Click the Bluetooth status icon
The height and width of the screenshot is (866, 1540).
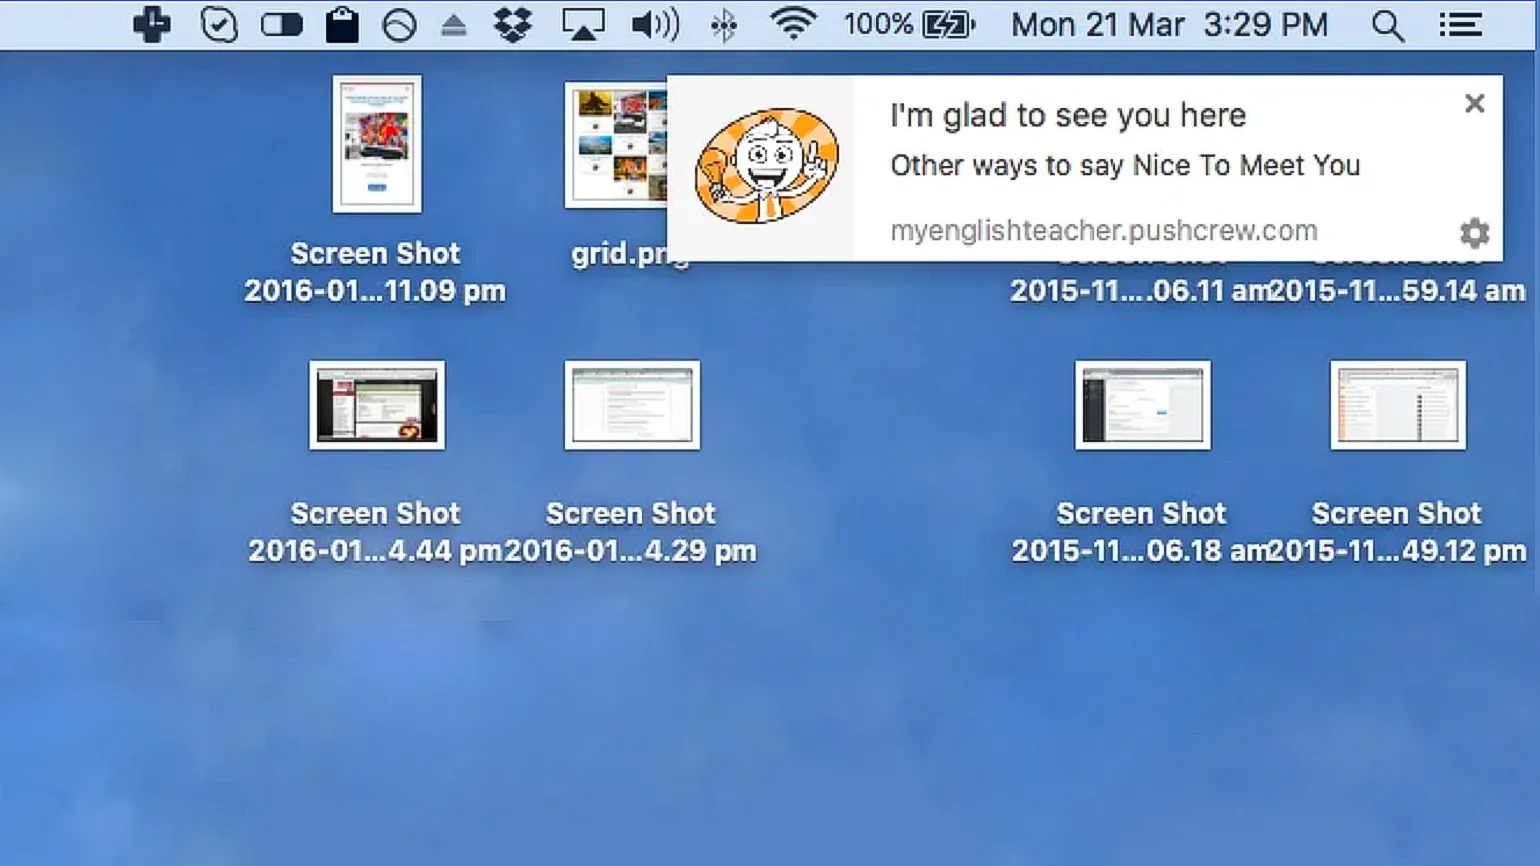pos(724,25)
